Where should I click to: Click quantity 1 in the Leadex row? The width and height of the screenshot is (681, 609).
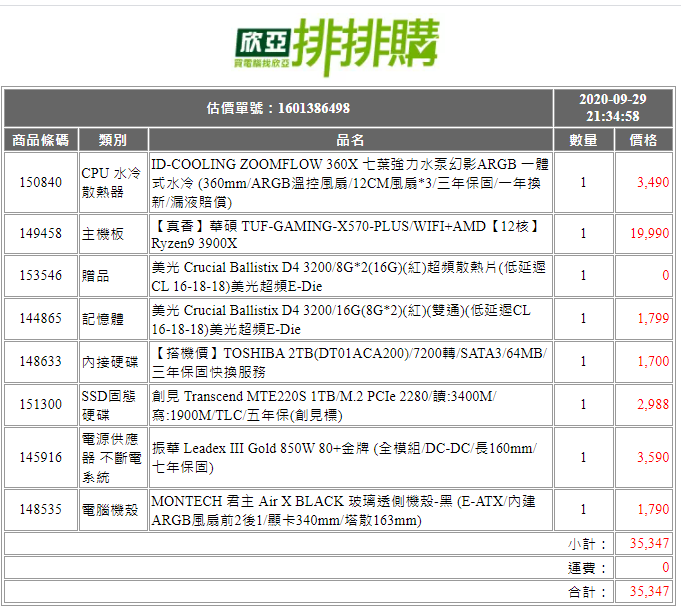(583, 457)
